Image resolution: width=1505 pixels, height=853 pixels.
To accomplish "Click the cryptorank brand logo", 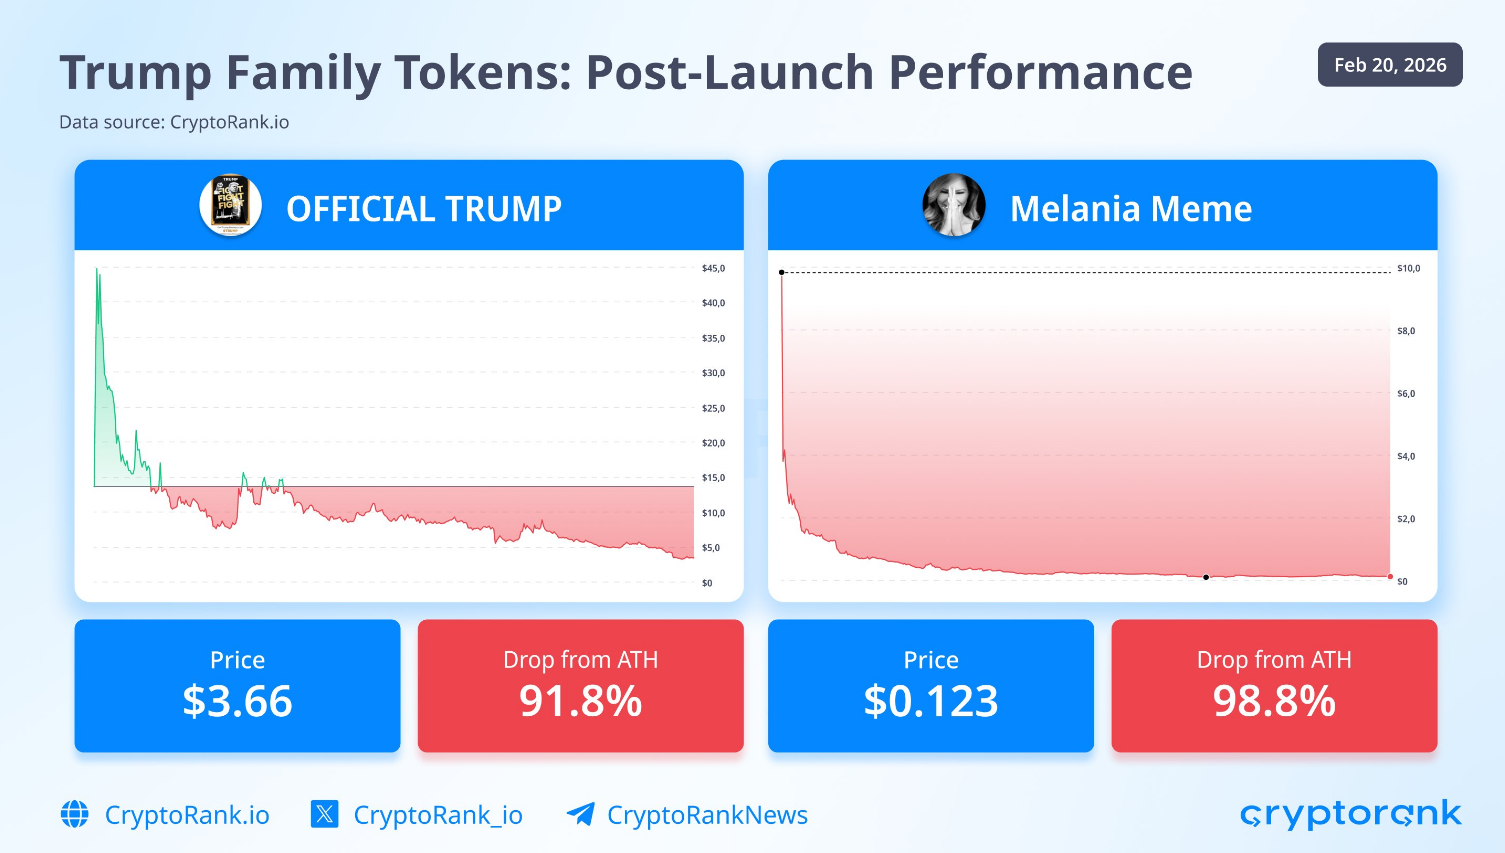I will [x=1350, y=814].
